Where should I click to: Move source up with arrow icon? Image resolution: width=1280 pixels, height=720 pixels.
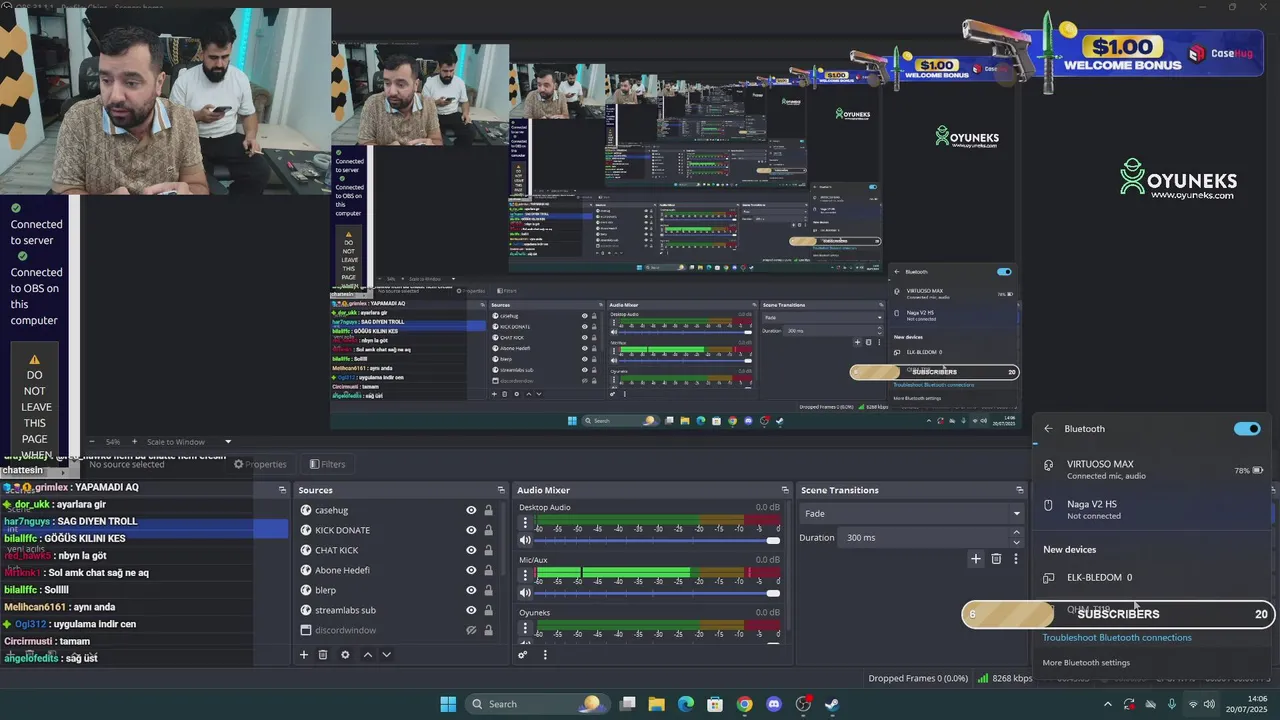coord(367,655)
